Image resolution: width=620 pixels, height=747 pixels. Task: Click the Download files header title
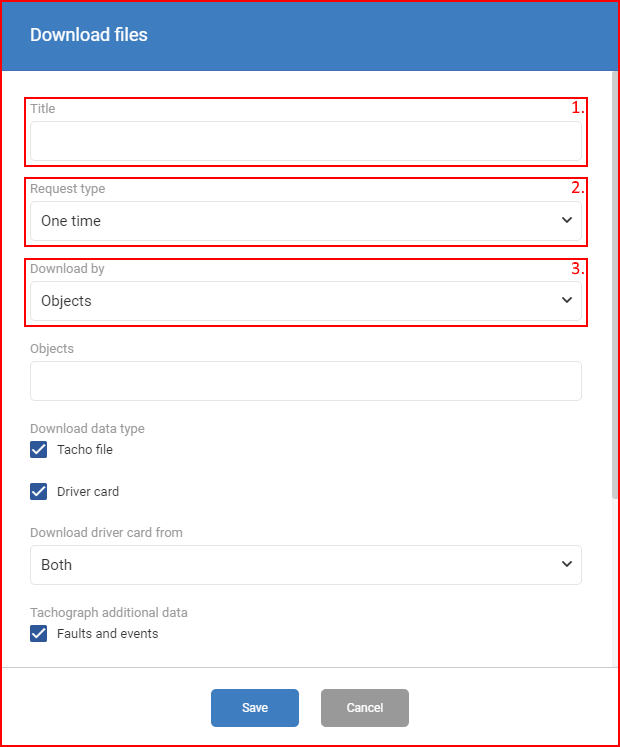coord(89,35)
